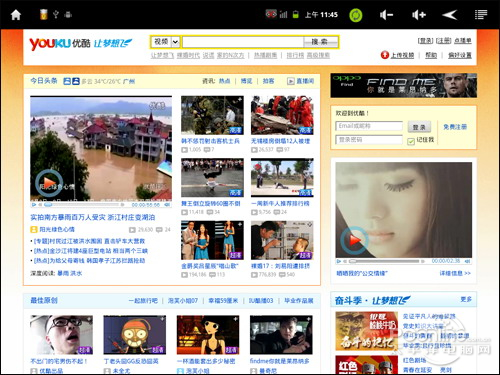The height and width of the screenshot is (375, 500).
Task: Tap the back arrow in status bar
Action: [449, 15]
